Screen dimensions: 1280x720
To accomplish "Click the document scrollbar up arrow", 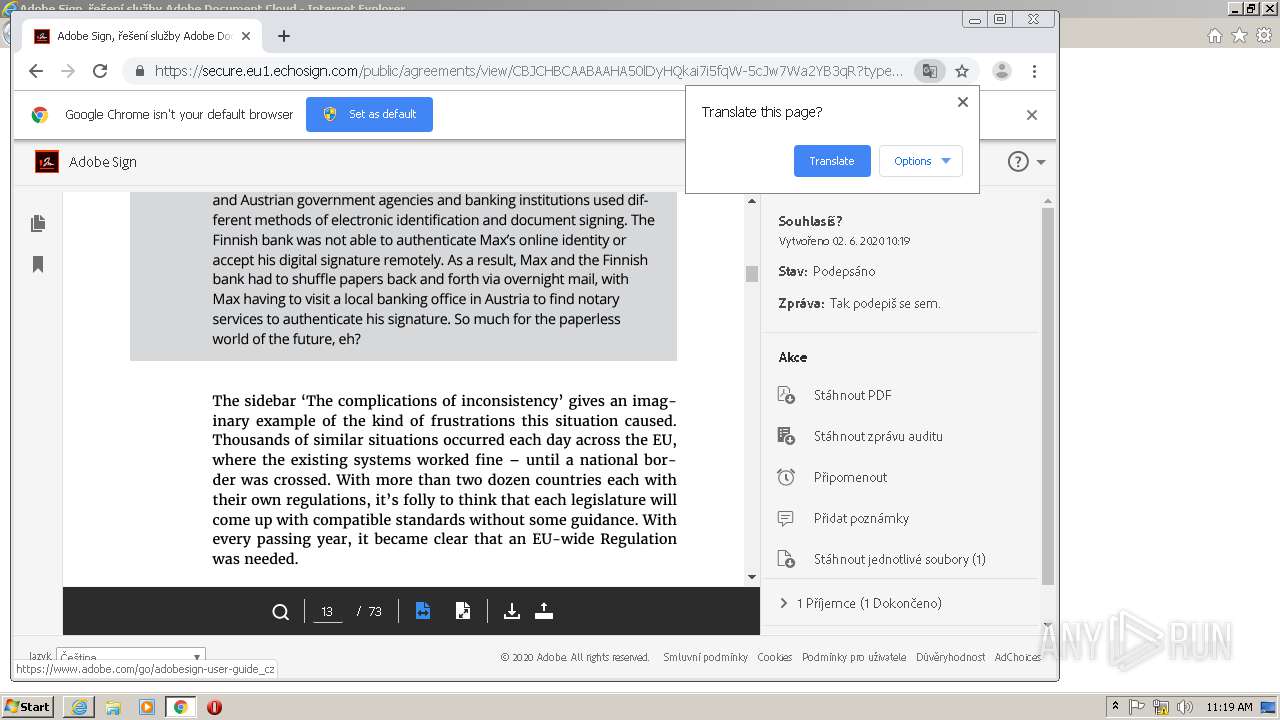I will point(752,201).
